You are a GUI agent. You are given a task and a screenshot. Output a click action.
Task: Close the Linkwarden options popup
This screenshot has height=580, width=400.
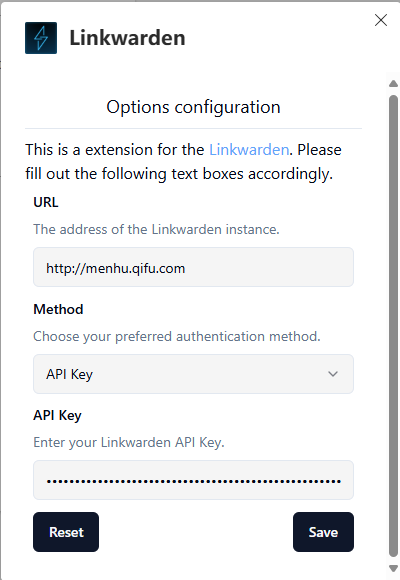[381, 20]
